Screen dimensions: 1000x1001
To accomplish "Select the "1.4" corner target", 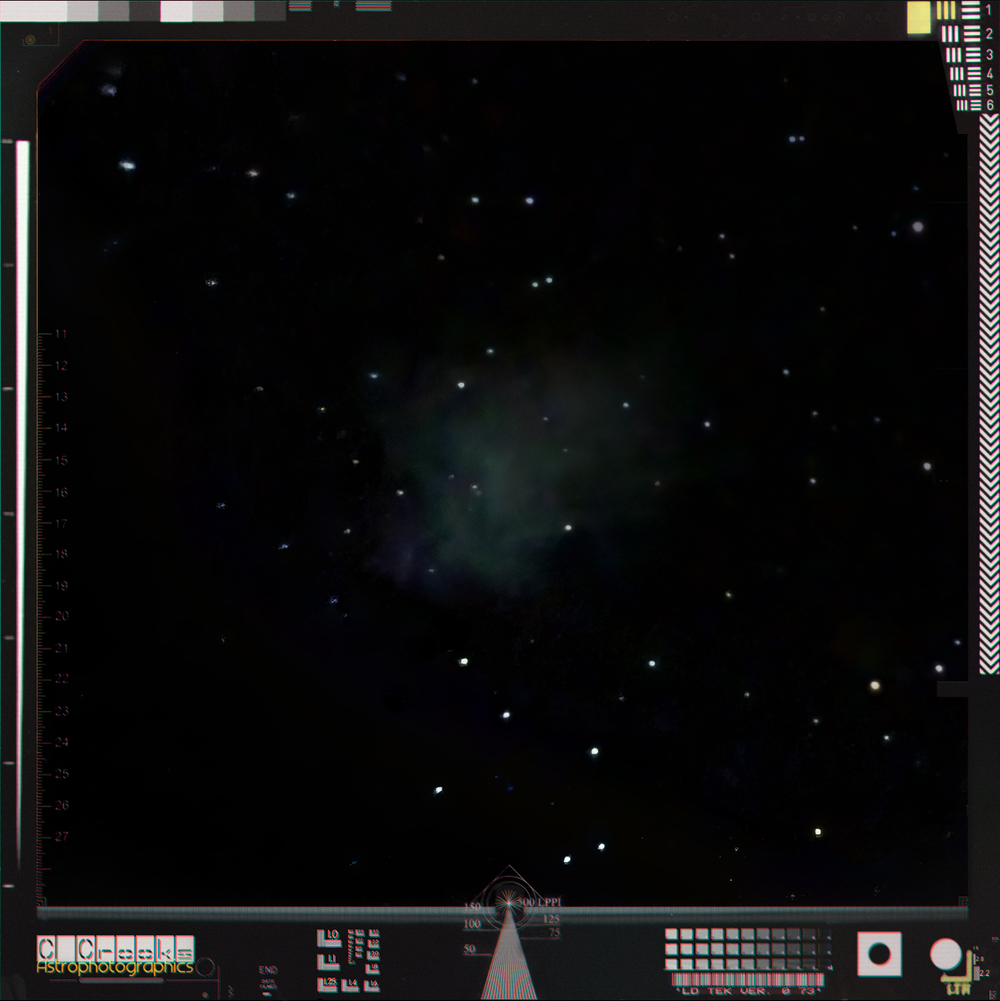I will tap(350, 985).
